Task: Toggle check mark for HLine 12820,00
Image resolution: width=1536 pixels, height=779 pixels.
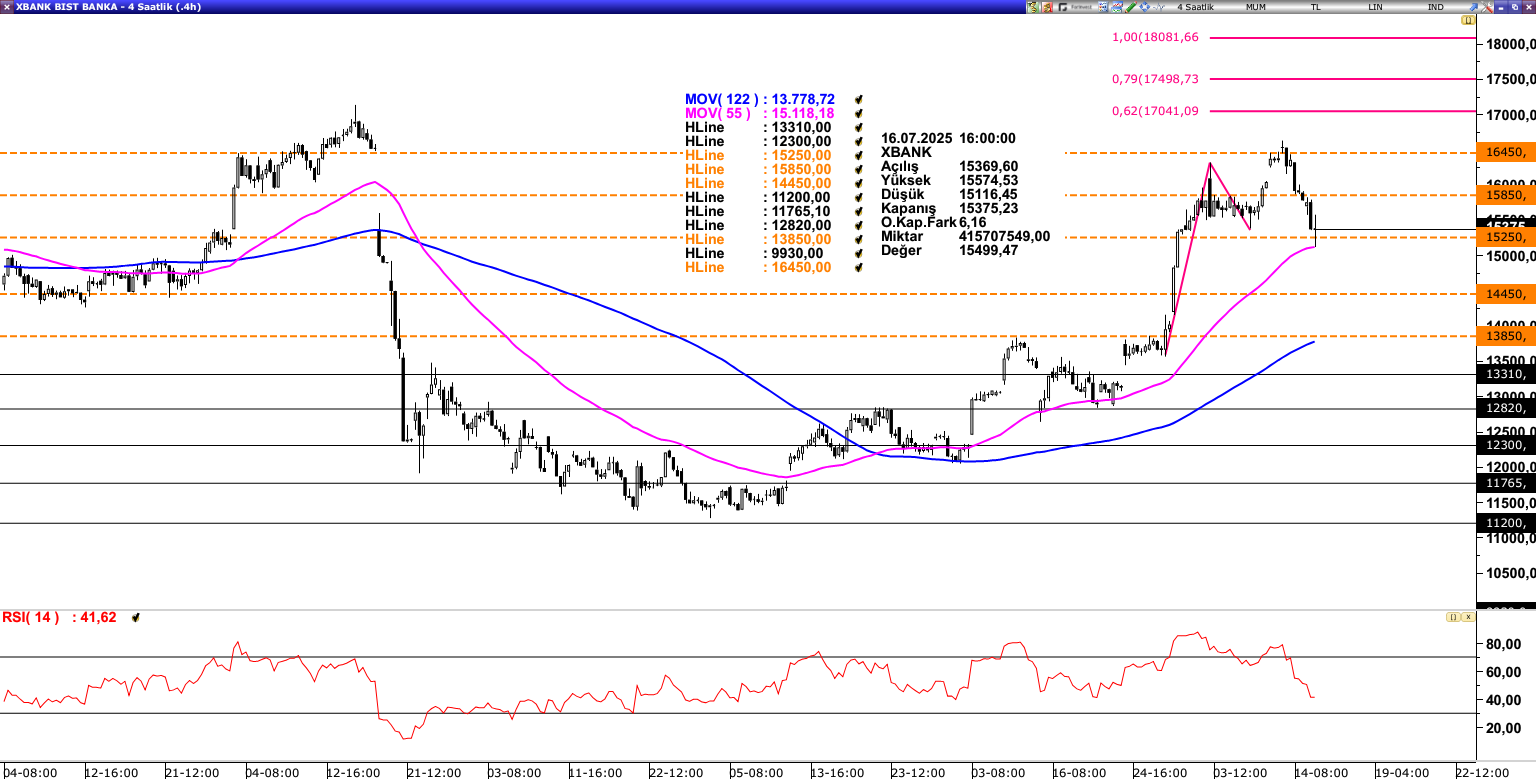Action: pos(858,225)
